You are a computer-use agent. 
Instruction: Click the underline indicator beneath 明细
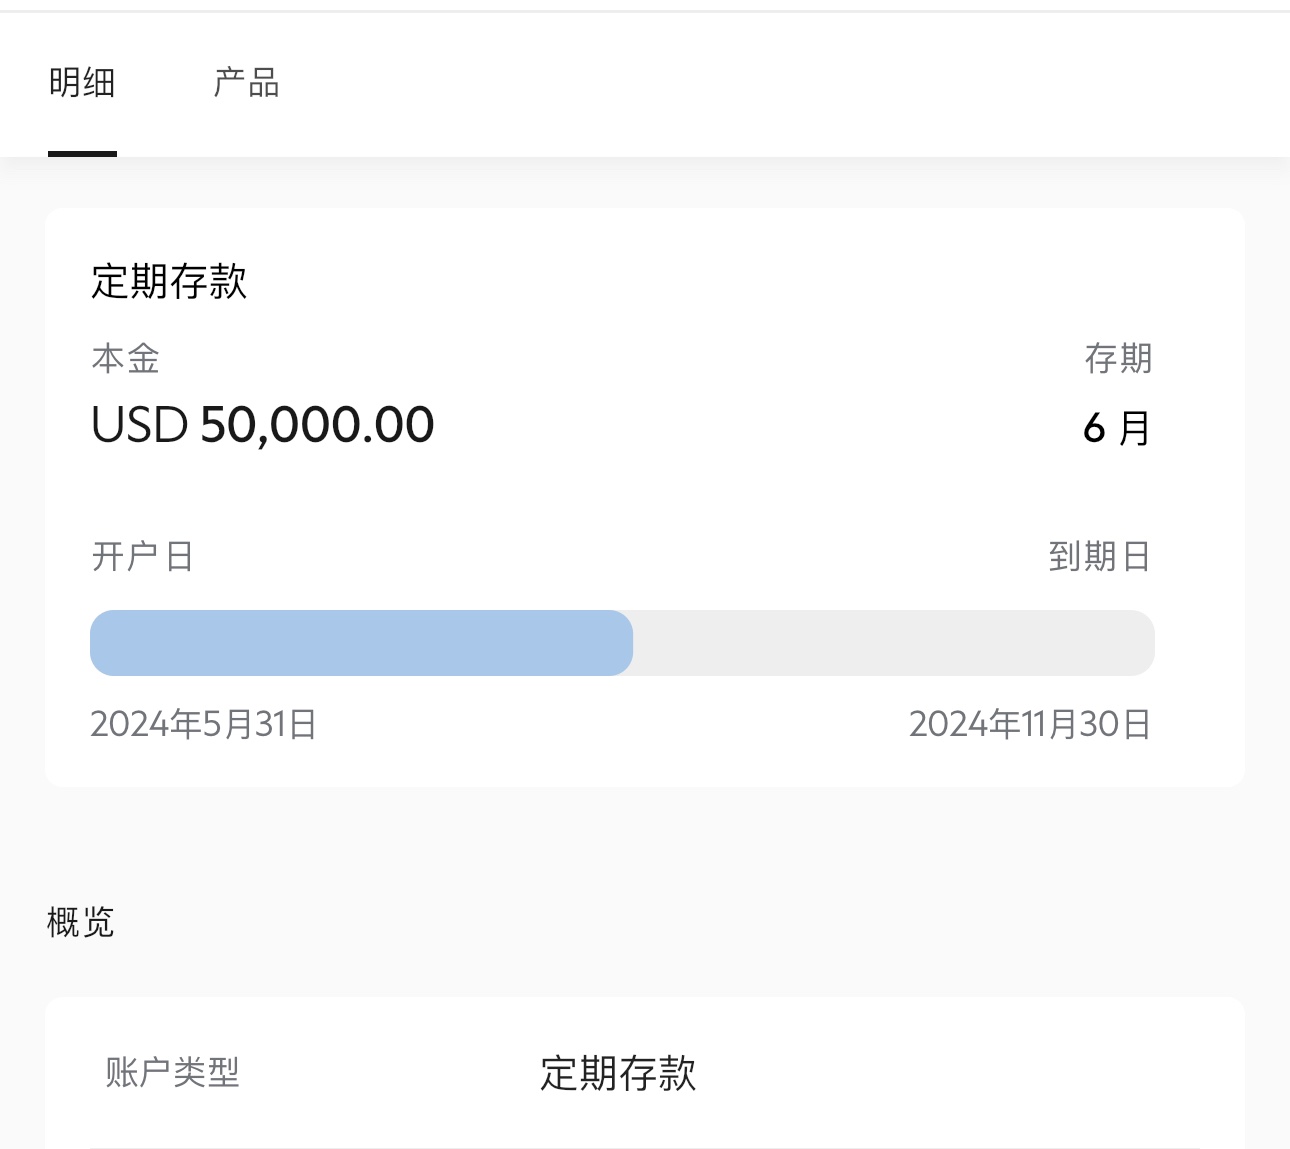coord(82,154)
